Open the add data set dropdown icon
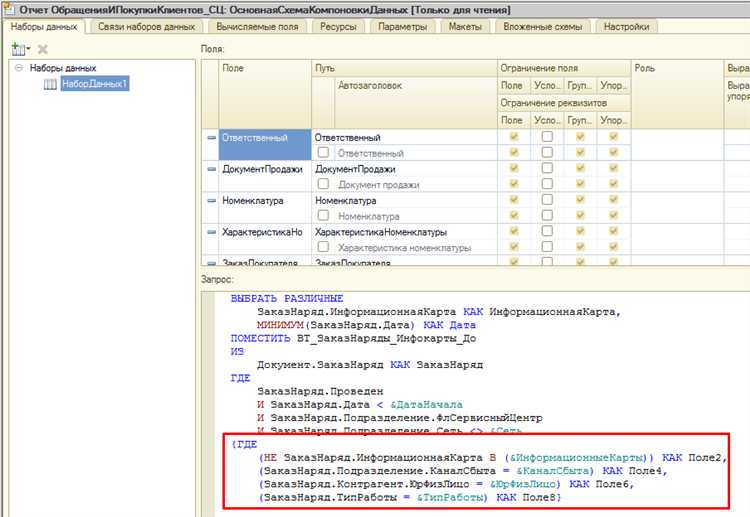Image resolution: width=750 pixels, height=517 pixels. 21,49
